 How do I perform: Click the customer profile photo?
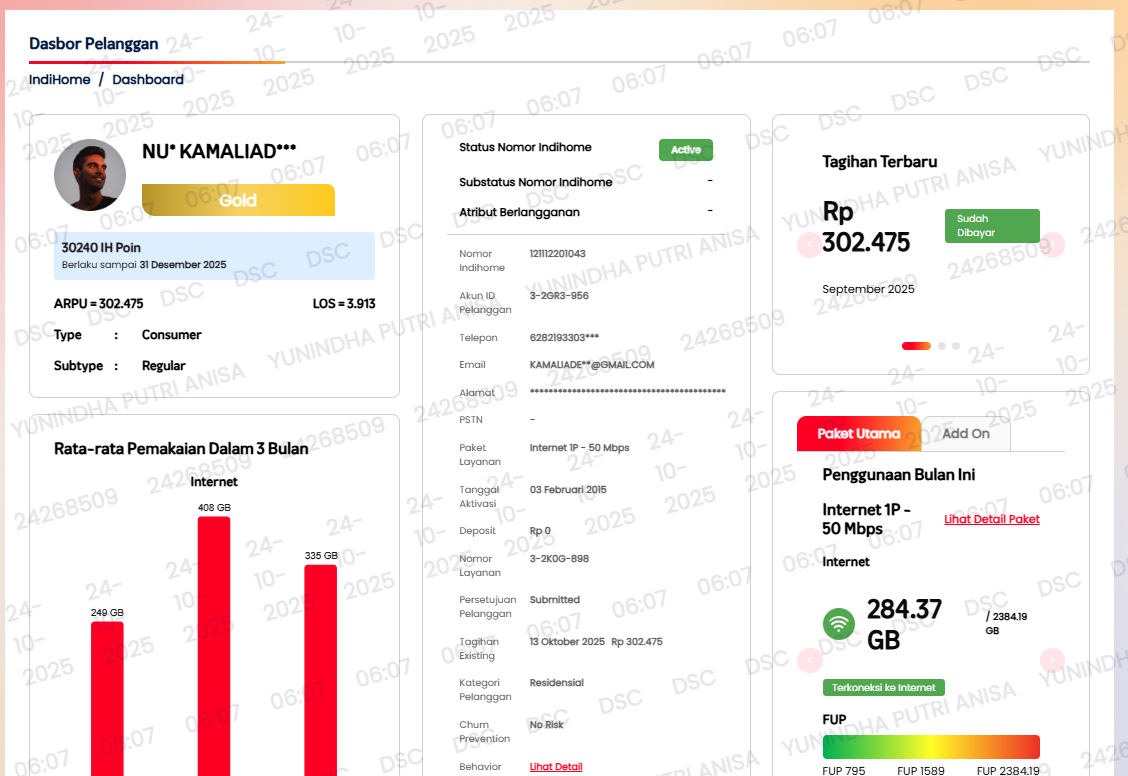90,175
